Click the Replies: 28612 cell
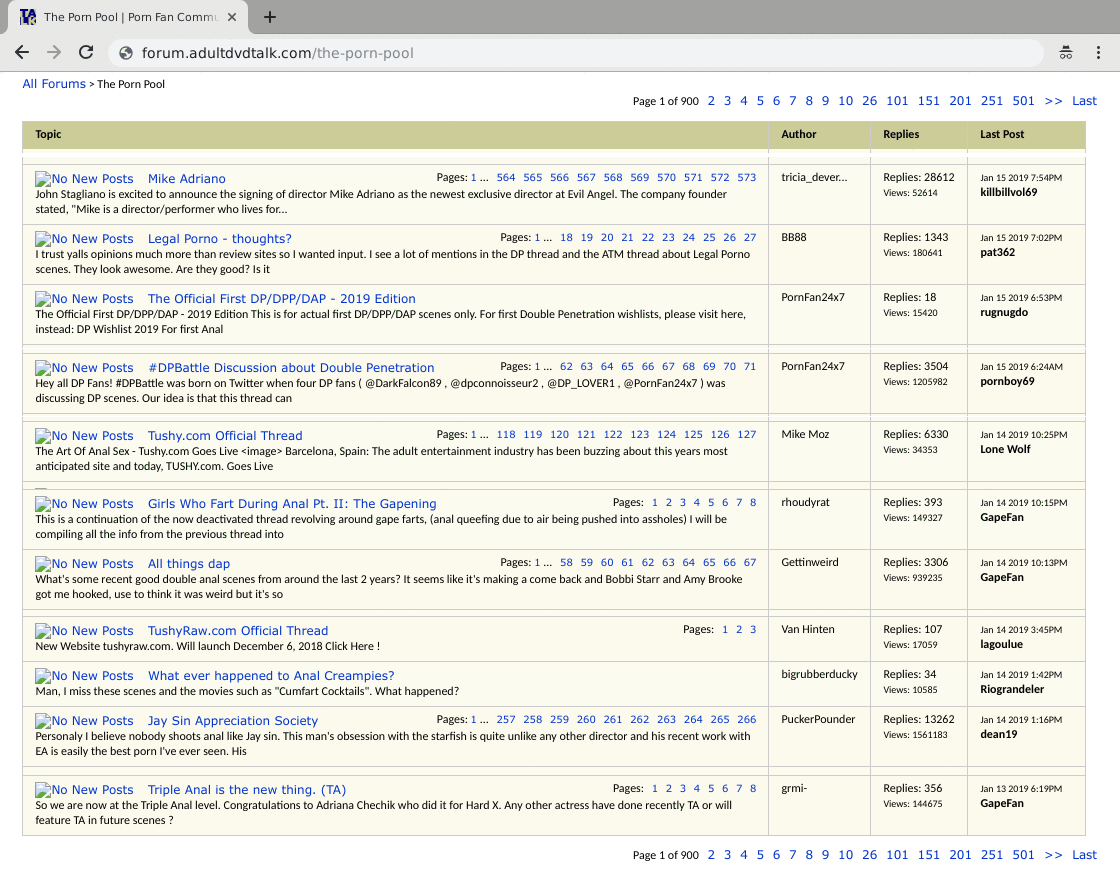Screen dimensions: 1120x870 click(919, 177)
